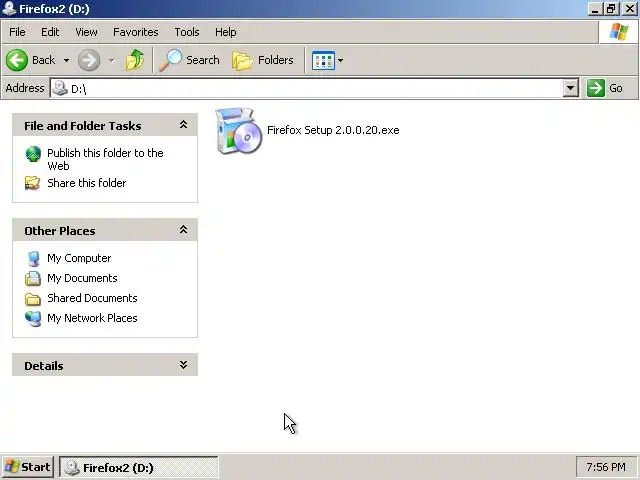Go up one folder level icon
The height and width of the screenshot is (480, 640).
coord(135,60)
